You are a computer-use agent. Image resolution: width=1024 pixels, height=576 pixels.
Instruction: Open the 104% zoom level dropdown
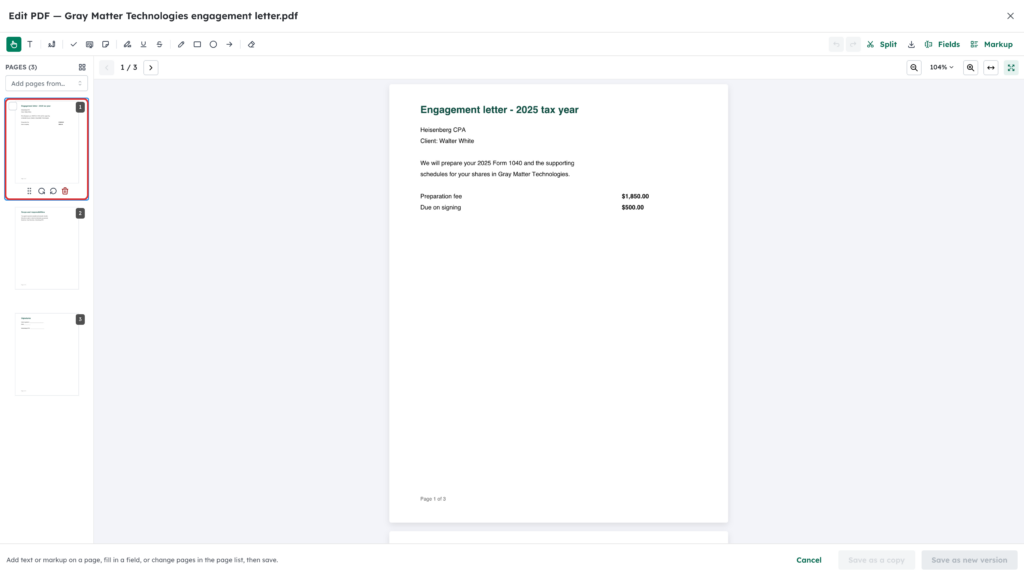[942, 67]
